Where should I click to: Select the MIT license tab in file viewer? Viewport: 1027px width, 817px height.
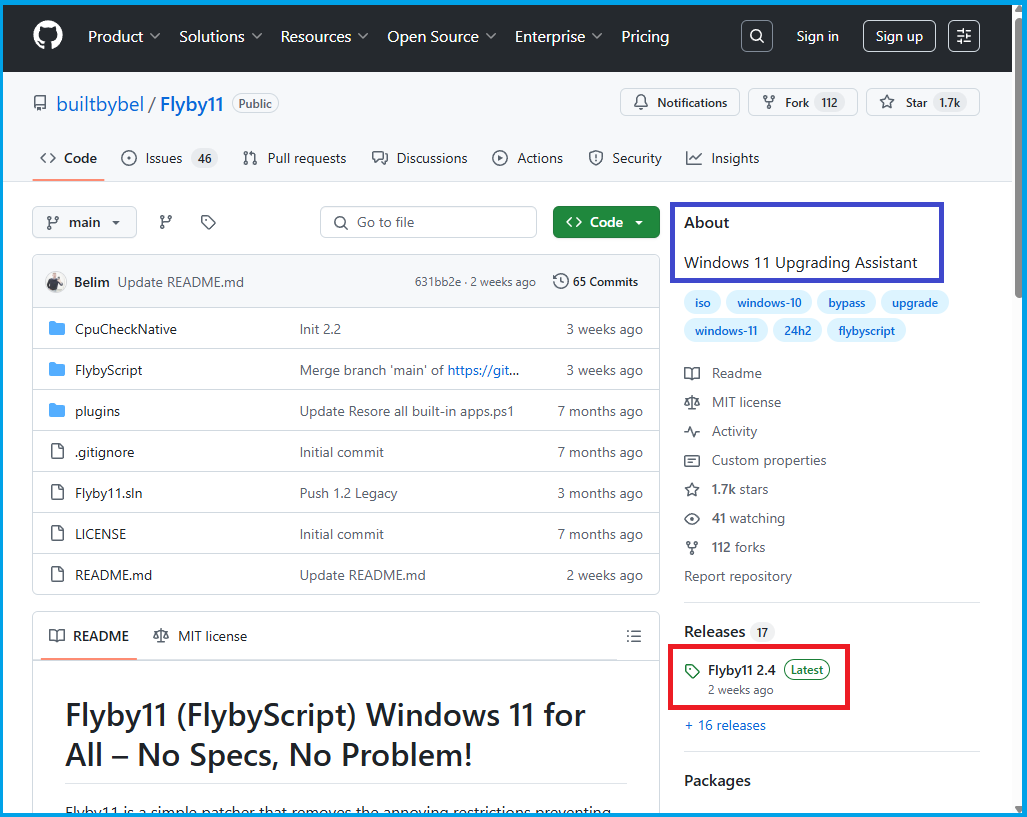click(200, 636)
